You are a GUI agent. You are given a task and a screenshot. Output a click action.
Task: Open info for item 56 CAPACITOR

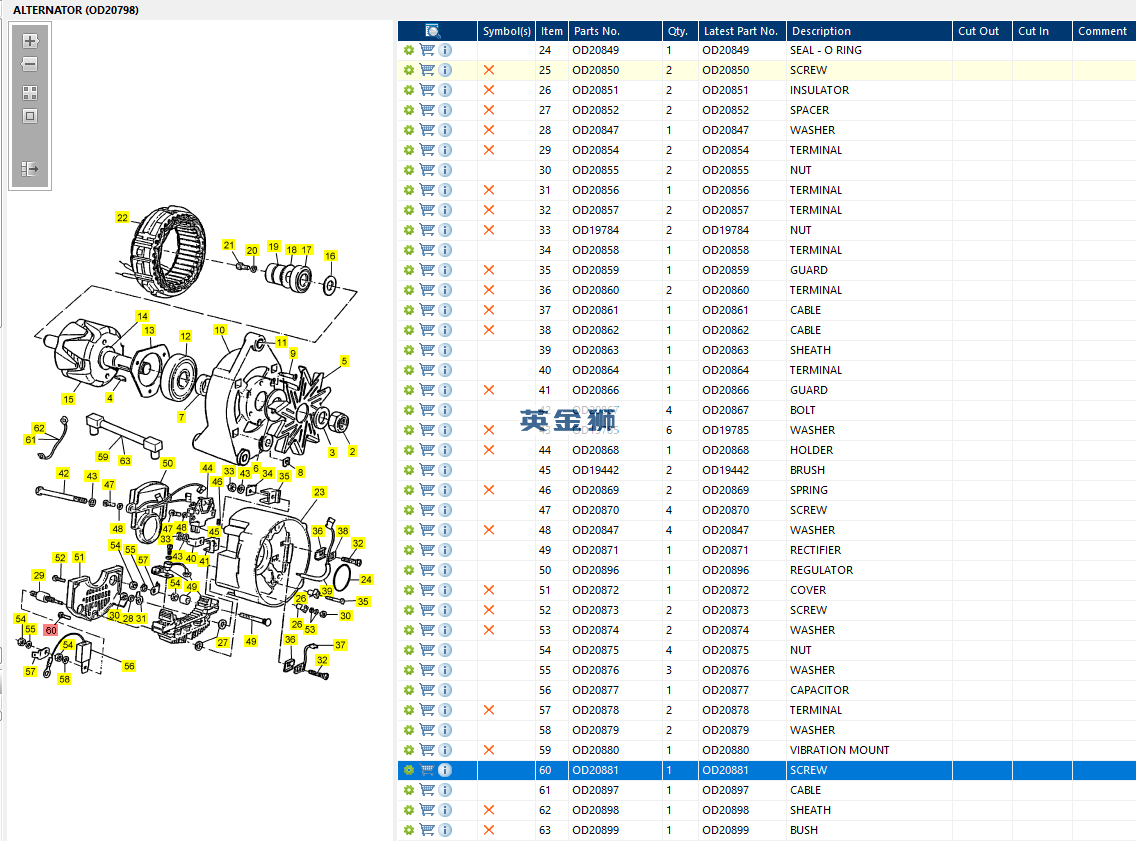[x=445, y=690]
